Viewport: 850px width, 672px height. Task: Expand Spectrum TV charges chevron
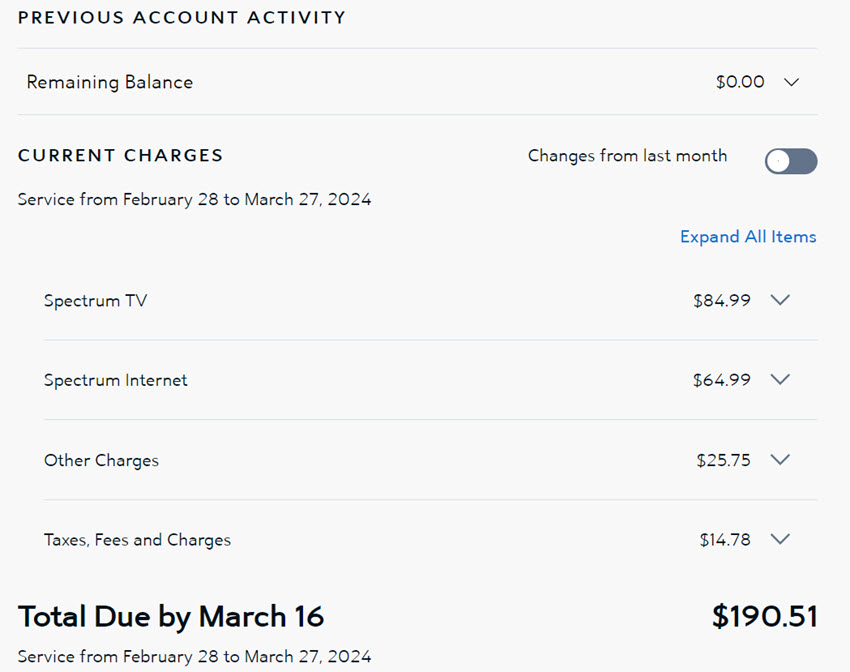[781, 300]
